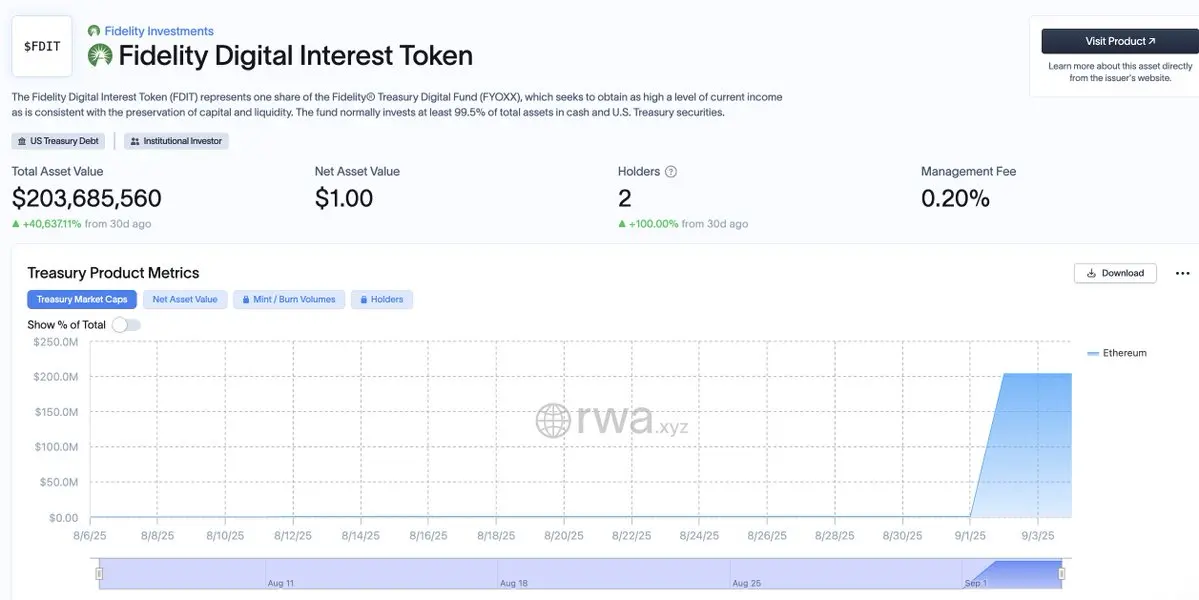Click the right handle of the date range slider
The width and height of the screenshot is (1199, 600).
[x=1061, y=573]
